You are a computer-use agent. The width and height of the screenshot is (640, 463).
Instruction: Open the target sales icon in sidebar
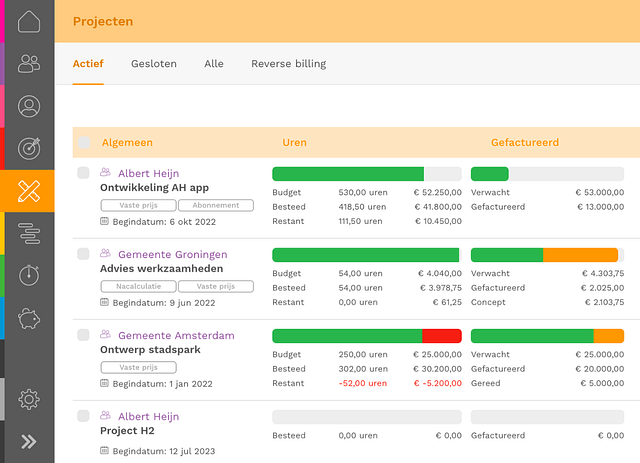(x=29, y=148)
